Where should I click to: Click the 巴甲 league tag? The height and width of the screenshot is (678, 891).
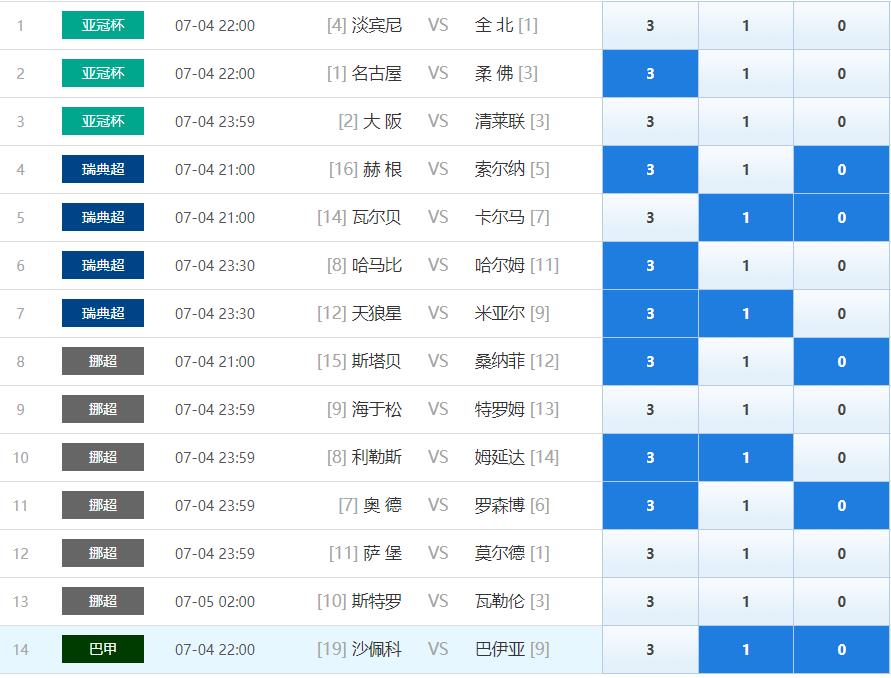click(x=103, y=649)
